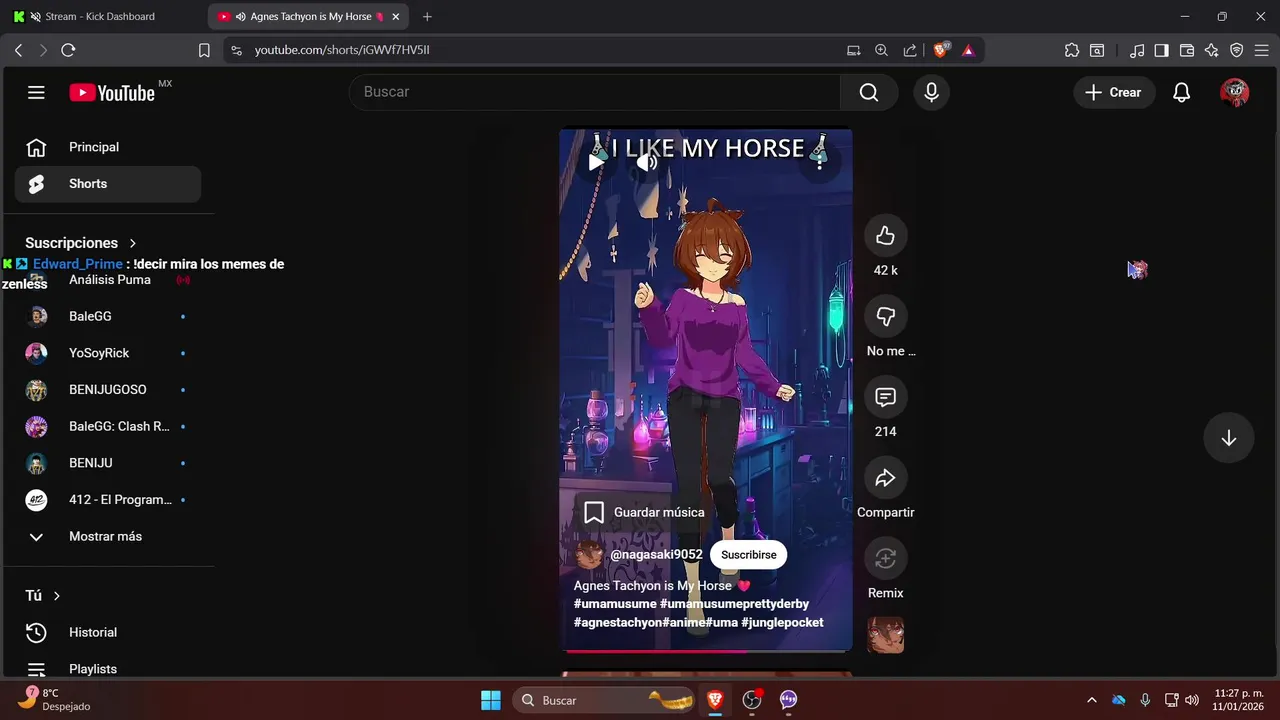Open BaleGG subscription channel
This screenshot has height=720, width=1280.
(108, 316)
